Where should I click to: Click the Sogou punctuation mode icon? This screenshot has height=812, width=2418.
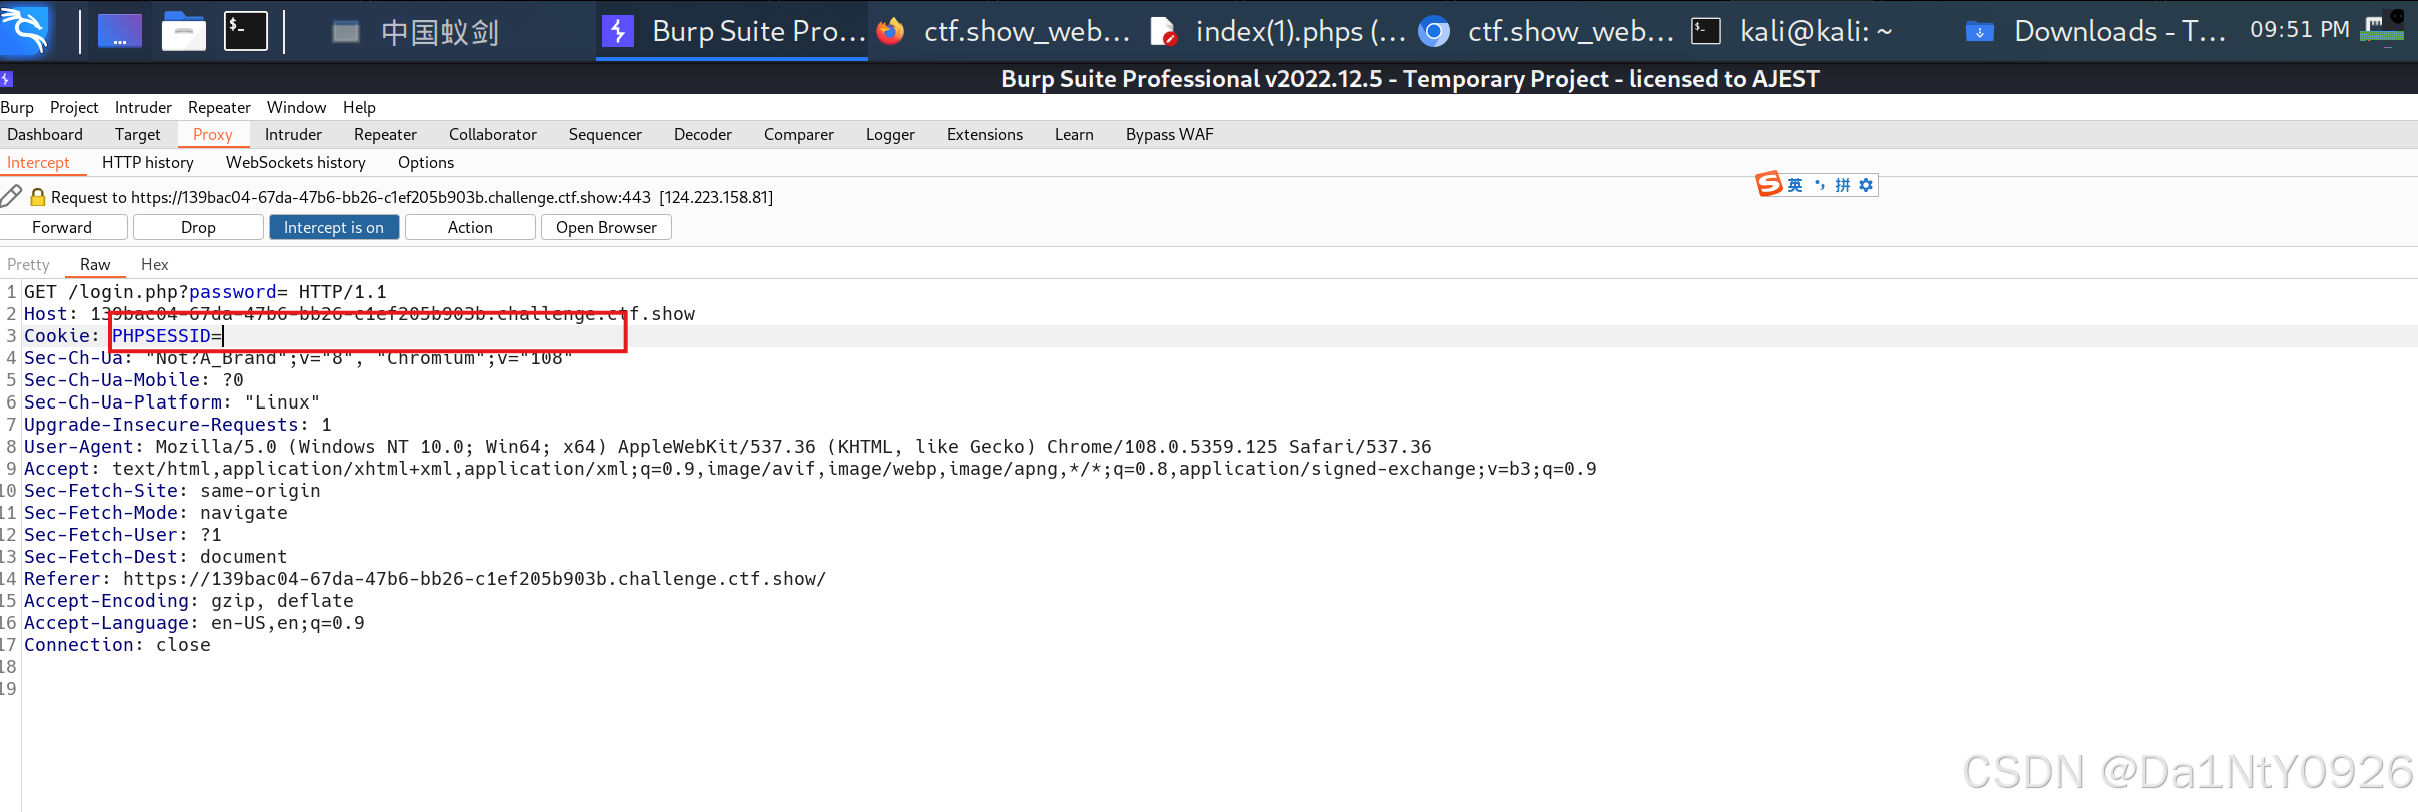click(x=1819, y=185)
